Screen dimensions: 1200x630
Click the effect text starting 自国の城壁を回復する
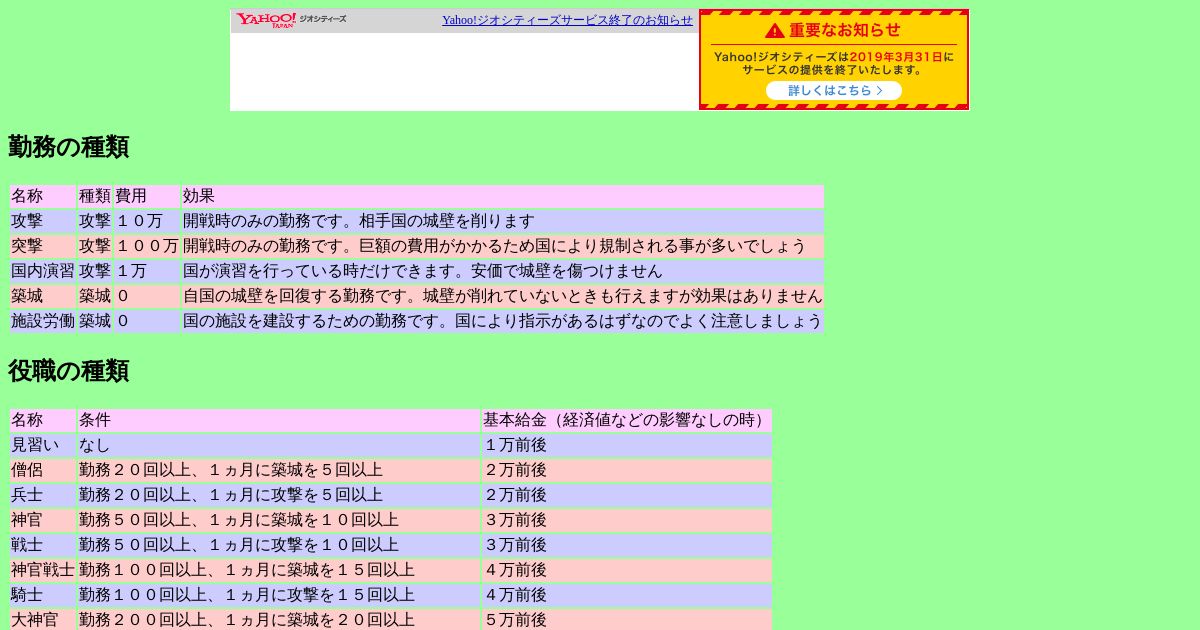[x=502, y=296]
